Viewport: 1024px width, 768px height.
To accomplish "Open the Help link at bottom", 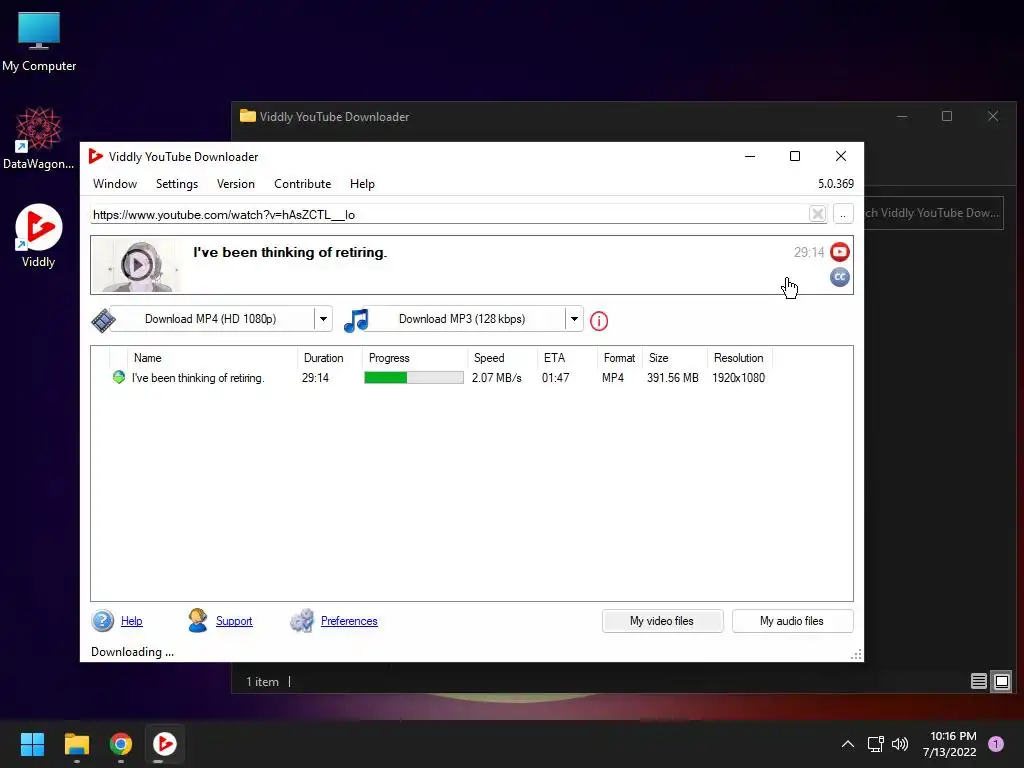I will coord(131,620).
